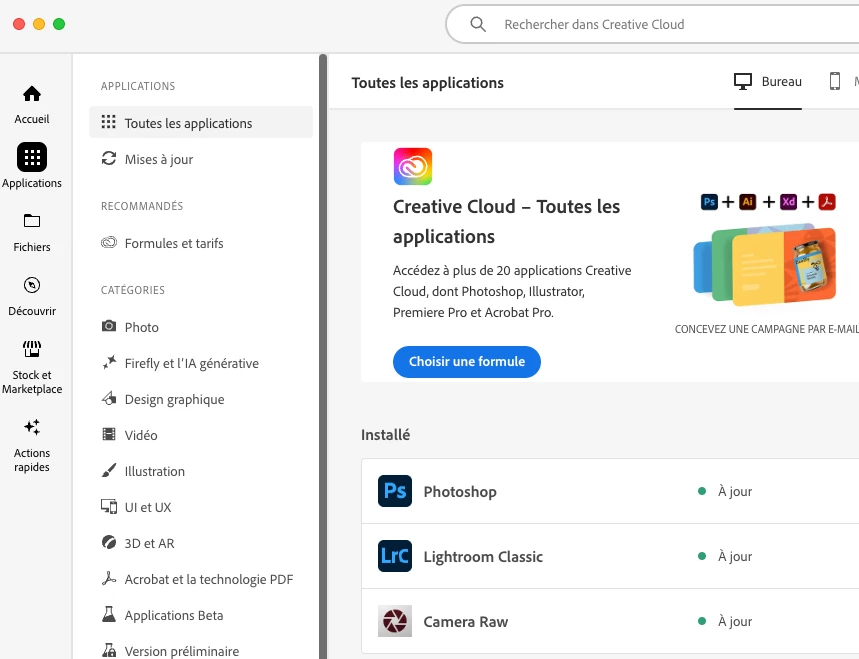This screenshot has width=859, height=659.
Task: Switch to the Bureau tab
Action: 768,82
